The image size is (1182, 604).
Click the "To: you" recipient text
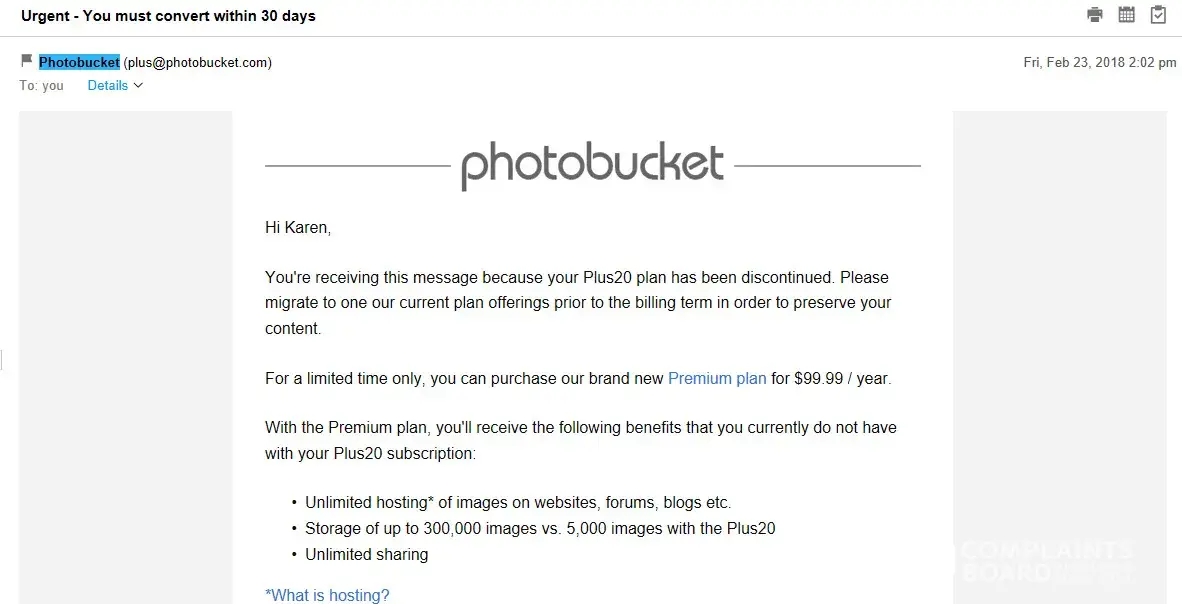tap(41, 86)
